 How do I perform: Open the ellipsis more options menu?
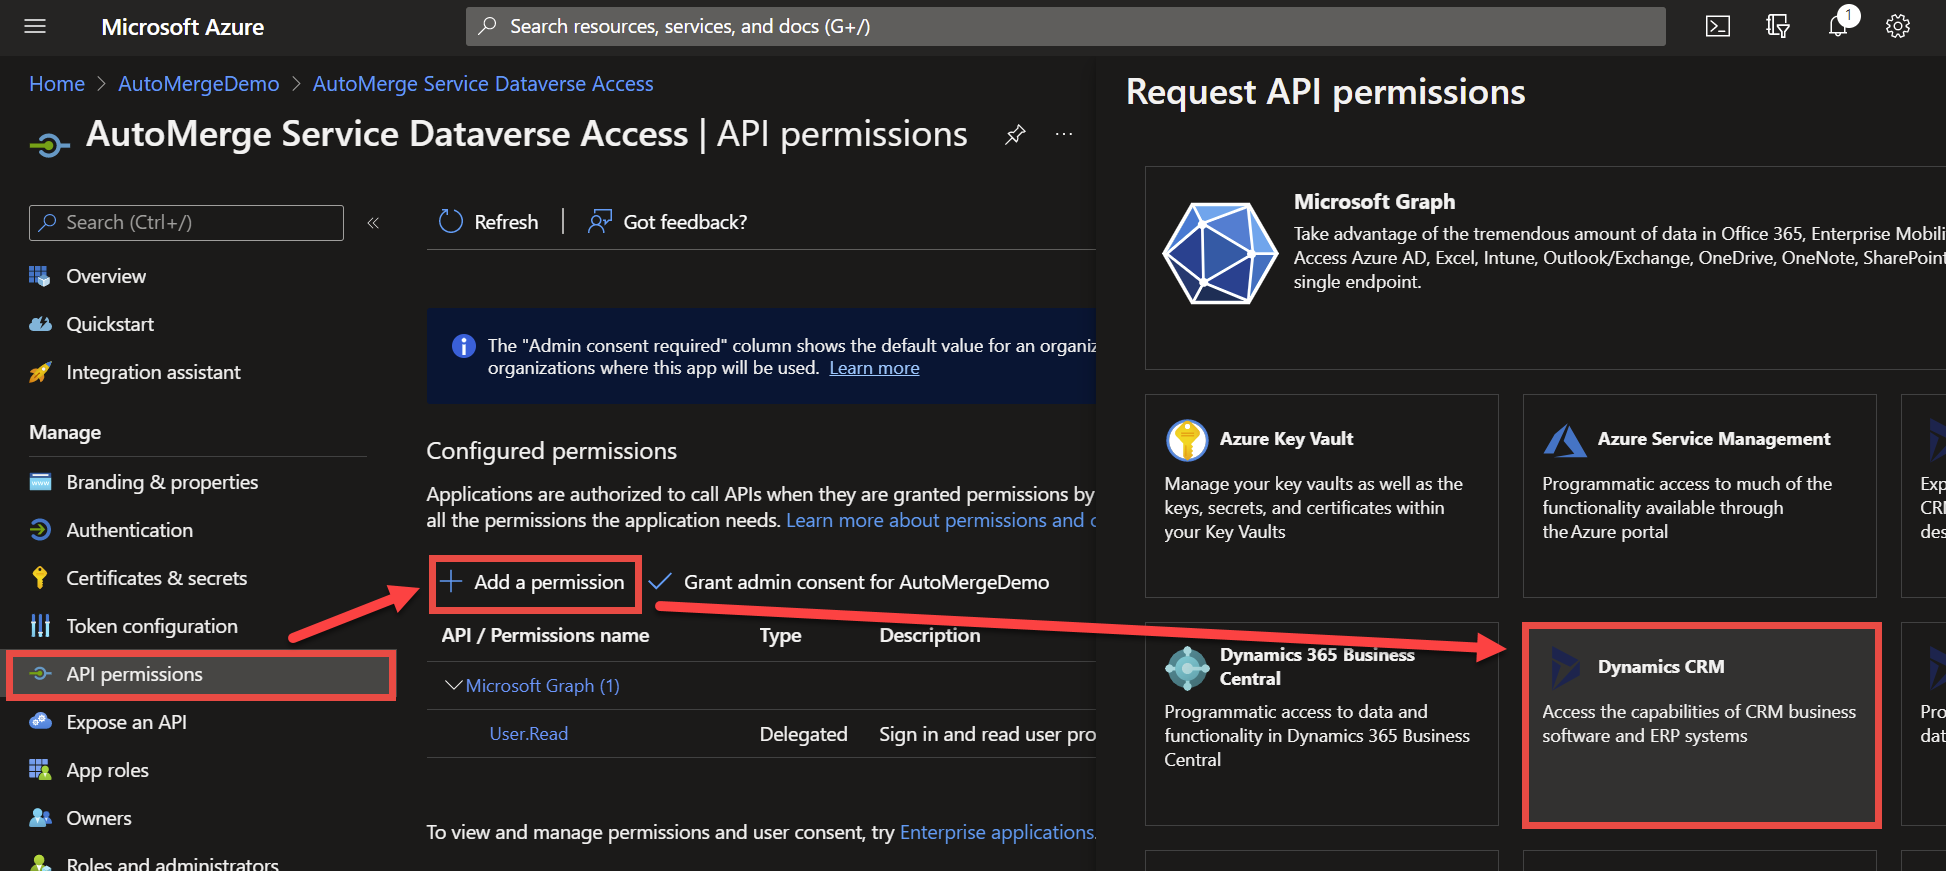[1064, 134]
